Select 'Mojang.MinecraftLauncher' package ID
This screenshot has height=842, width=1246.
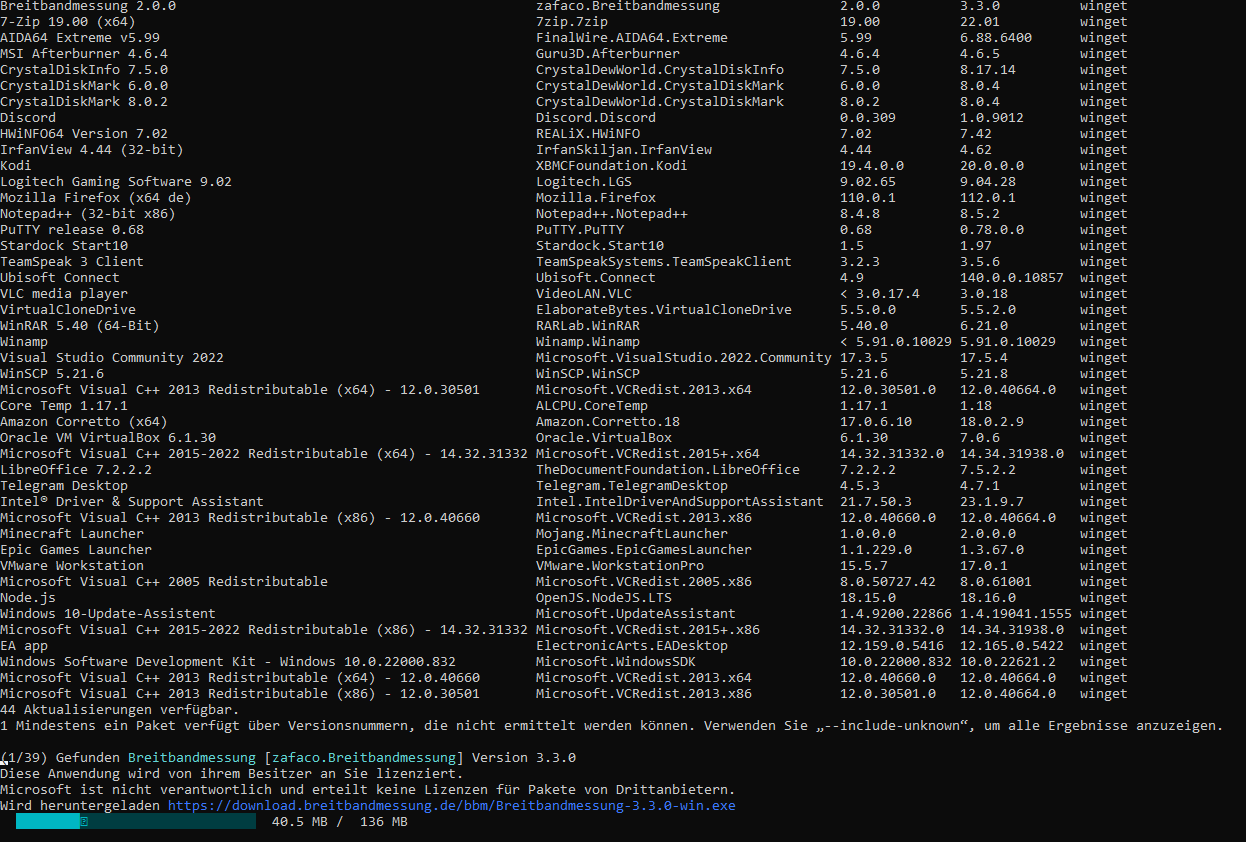tap(632, 534)
